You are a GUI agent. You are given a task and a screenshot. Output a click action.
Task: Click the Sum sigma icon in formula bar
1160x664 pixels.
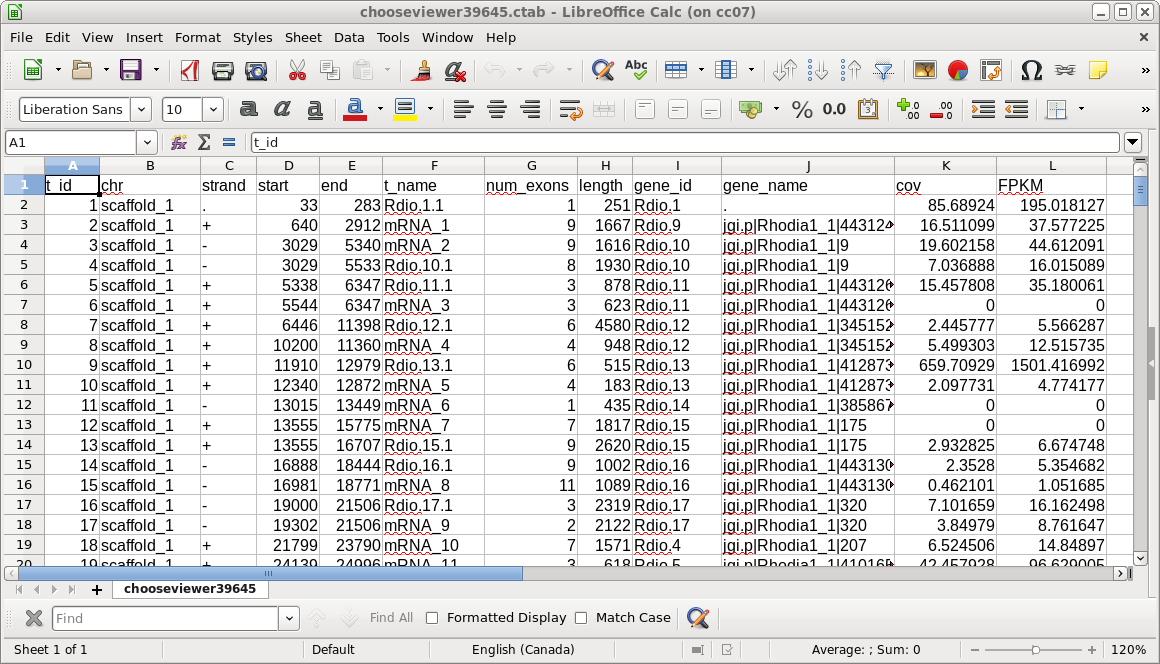pos(204,143)
